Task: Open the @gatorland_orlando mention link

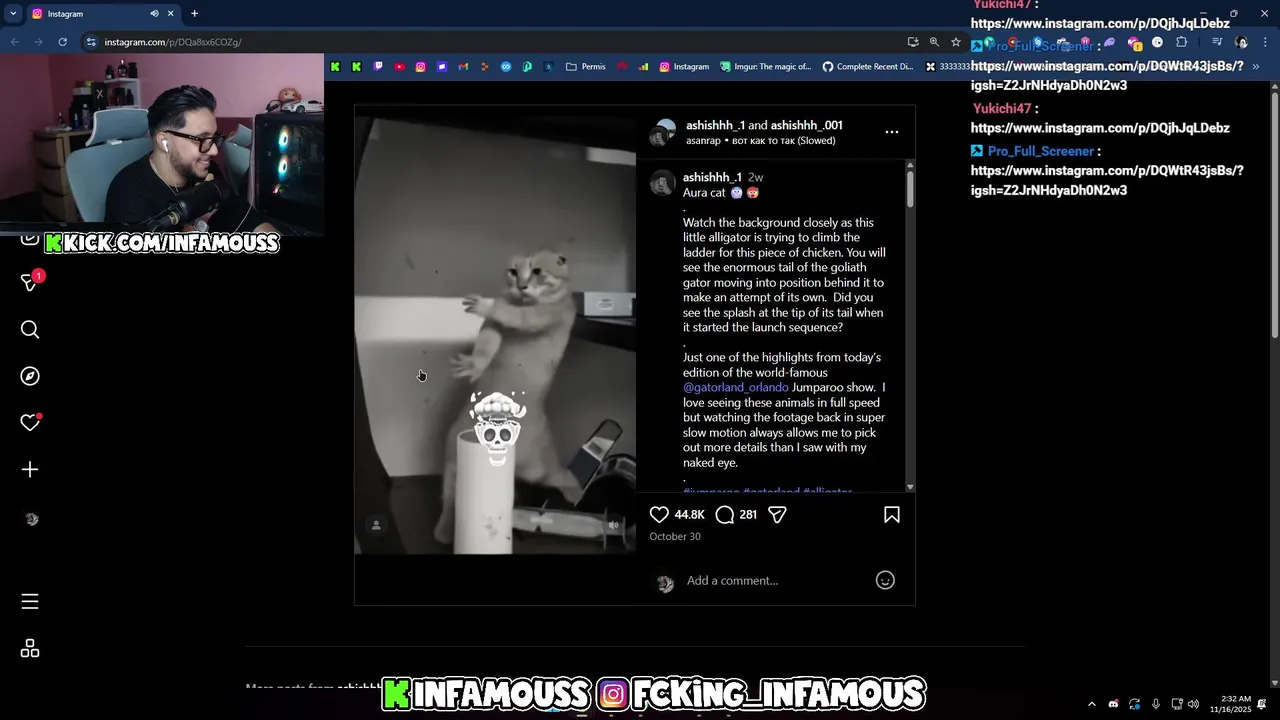Action: (x=736, y=387)
